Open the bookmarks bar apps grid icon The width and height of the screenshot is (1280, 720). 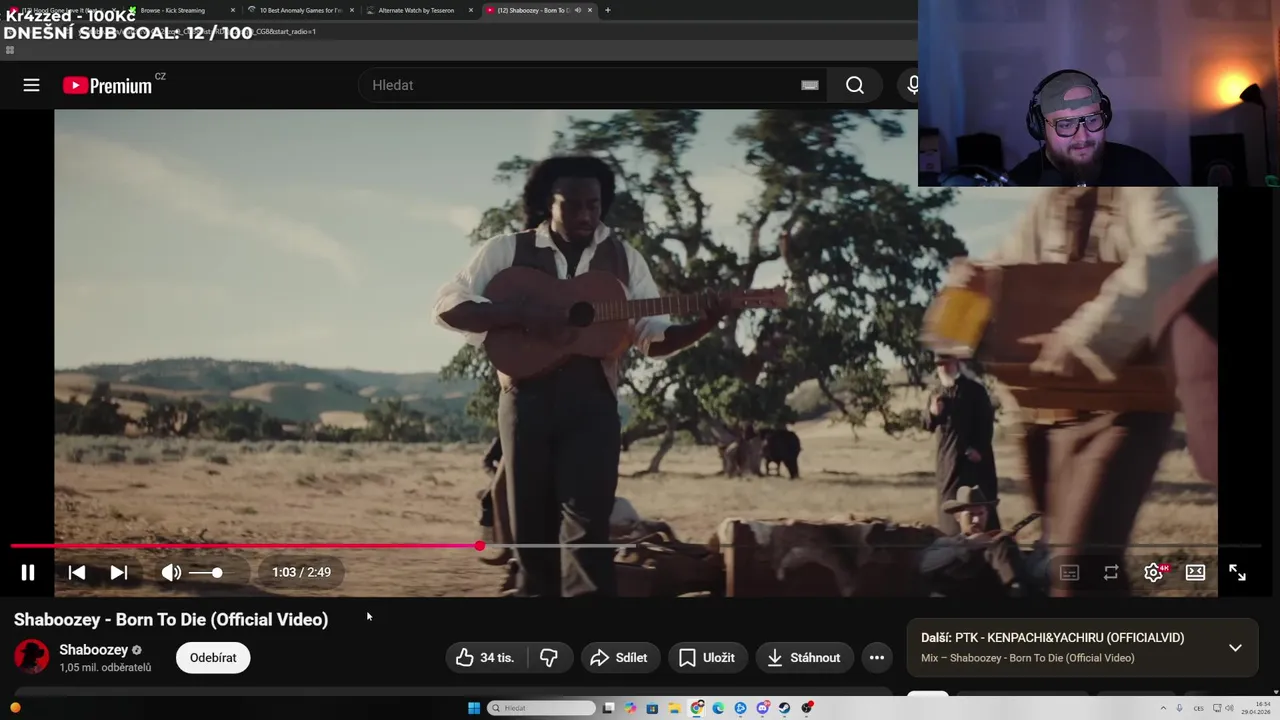click(10, 50)
